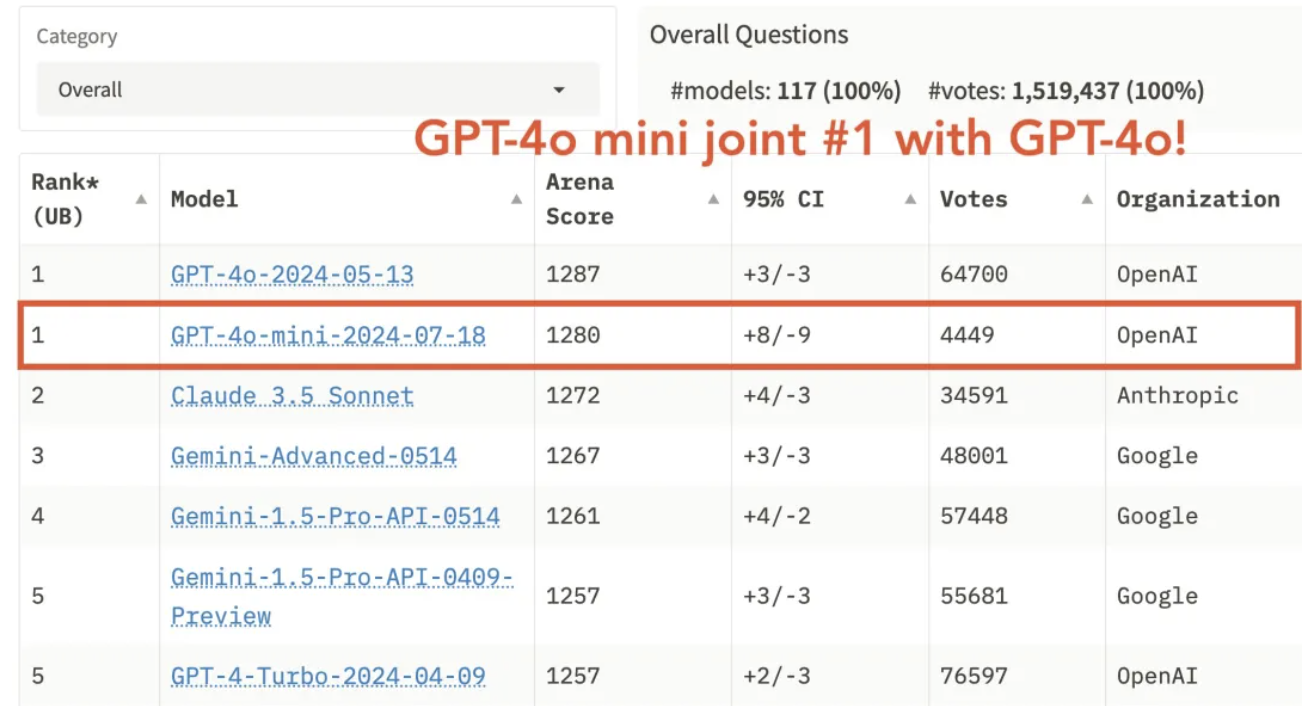
Task: Sort by Model column arrow icon
Action: pos(516,199)
